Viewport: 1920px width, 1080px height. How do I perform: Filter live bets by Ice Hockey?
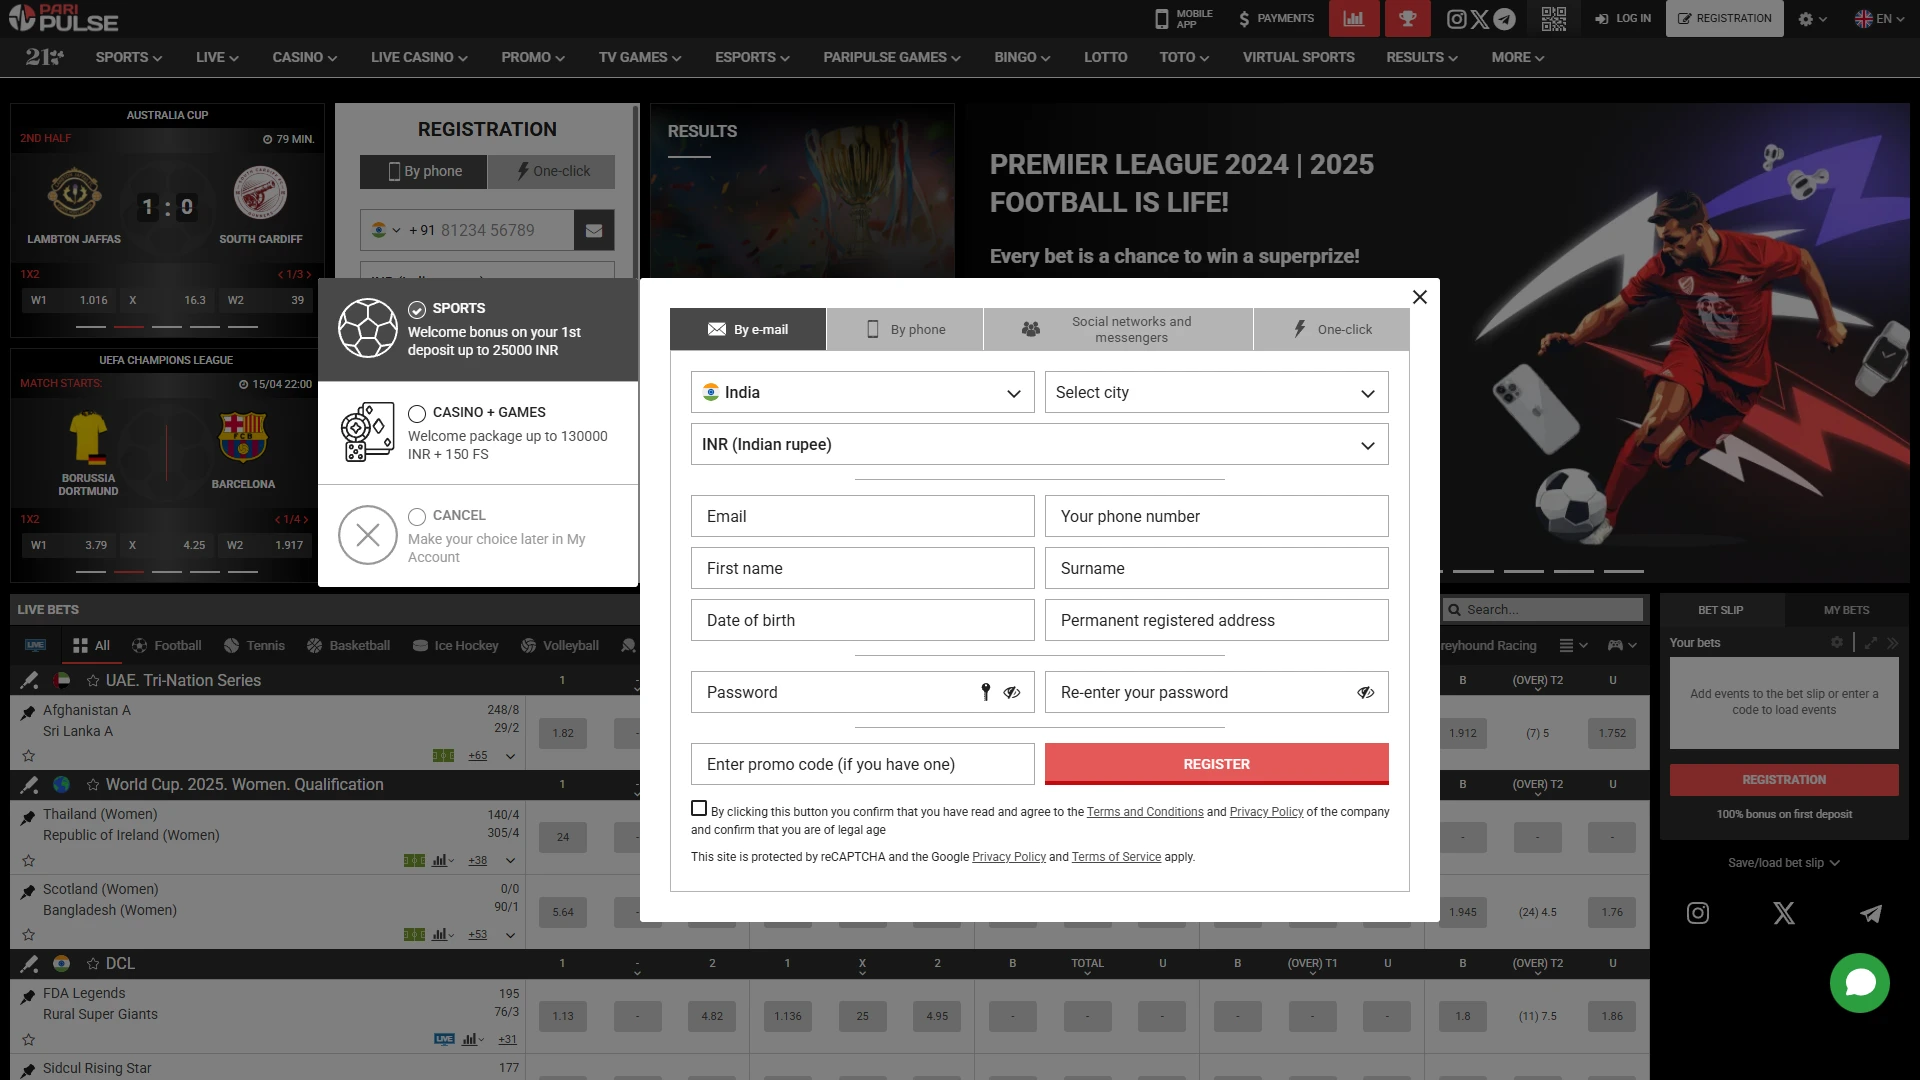coord(455,645)
